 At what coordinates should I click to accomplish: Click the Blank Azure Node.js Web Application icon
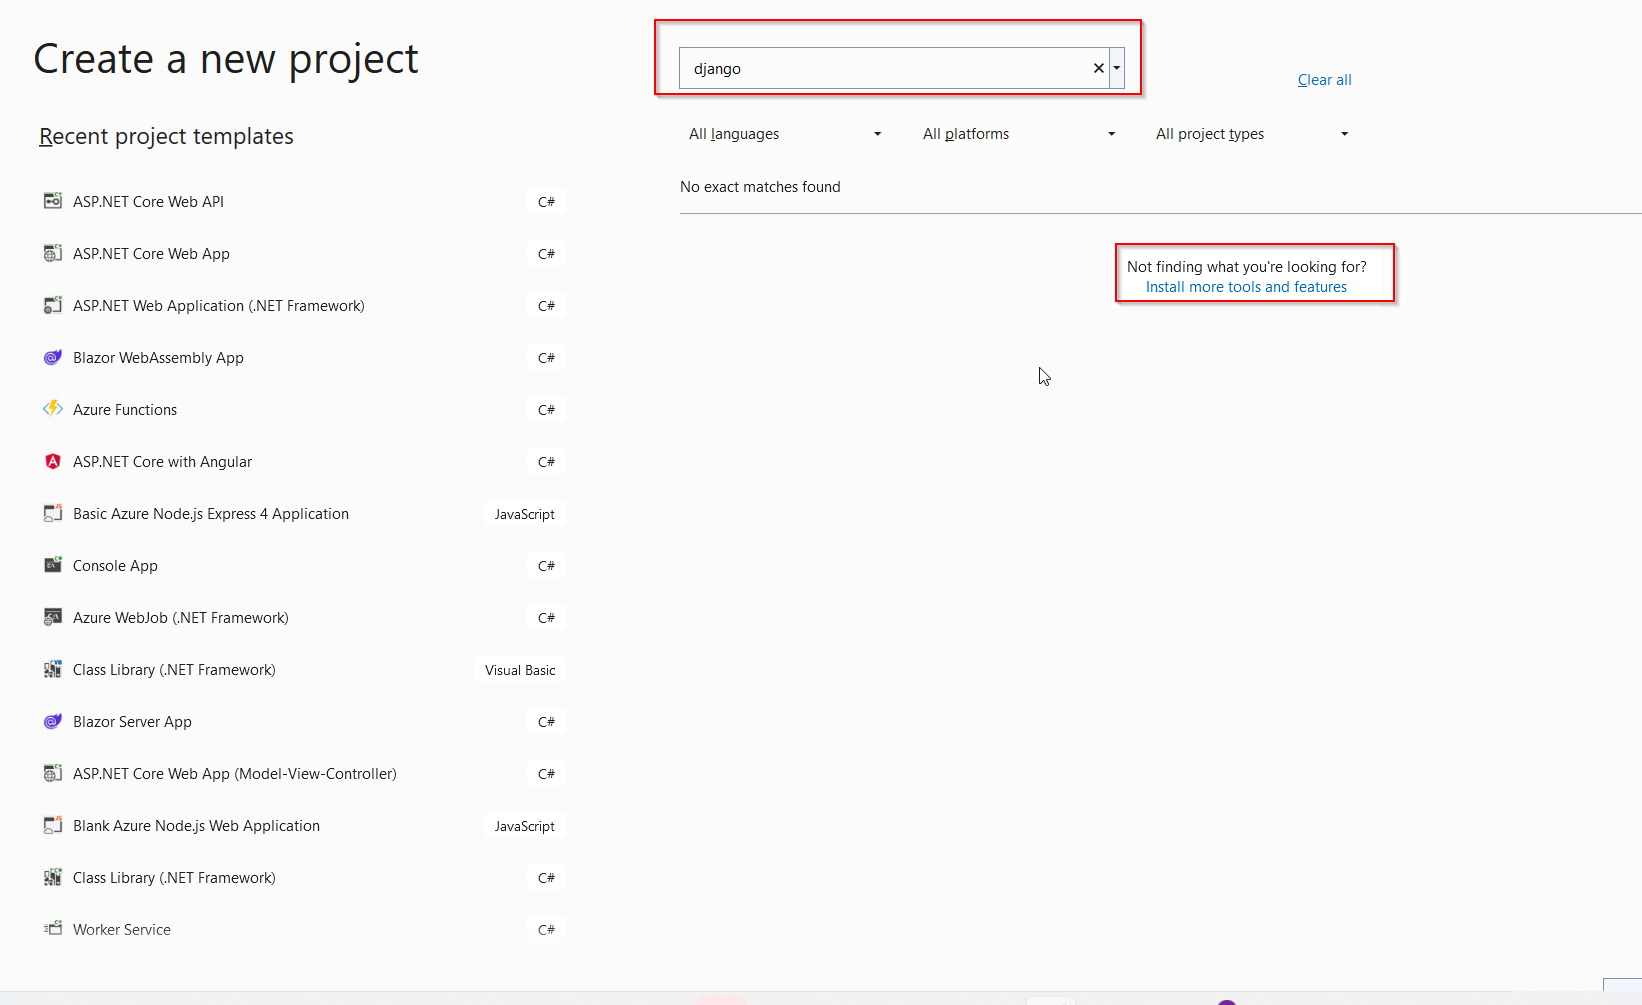[x=53, y=825]
